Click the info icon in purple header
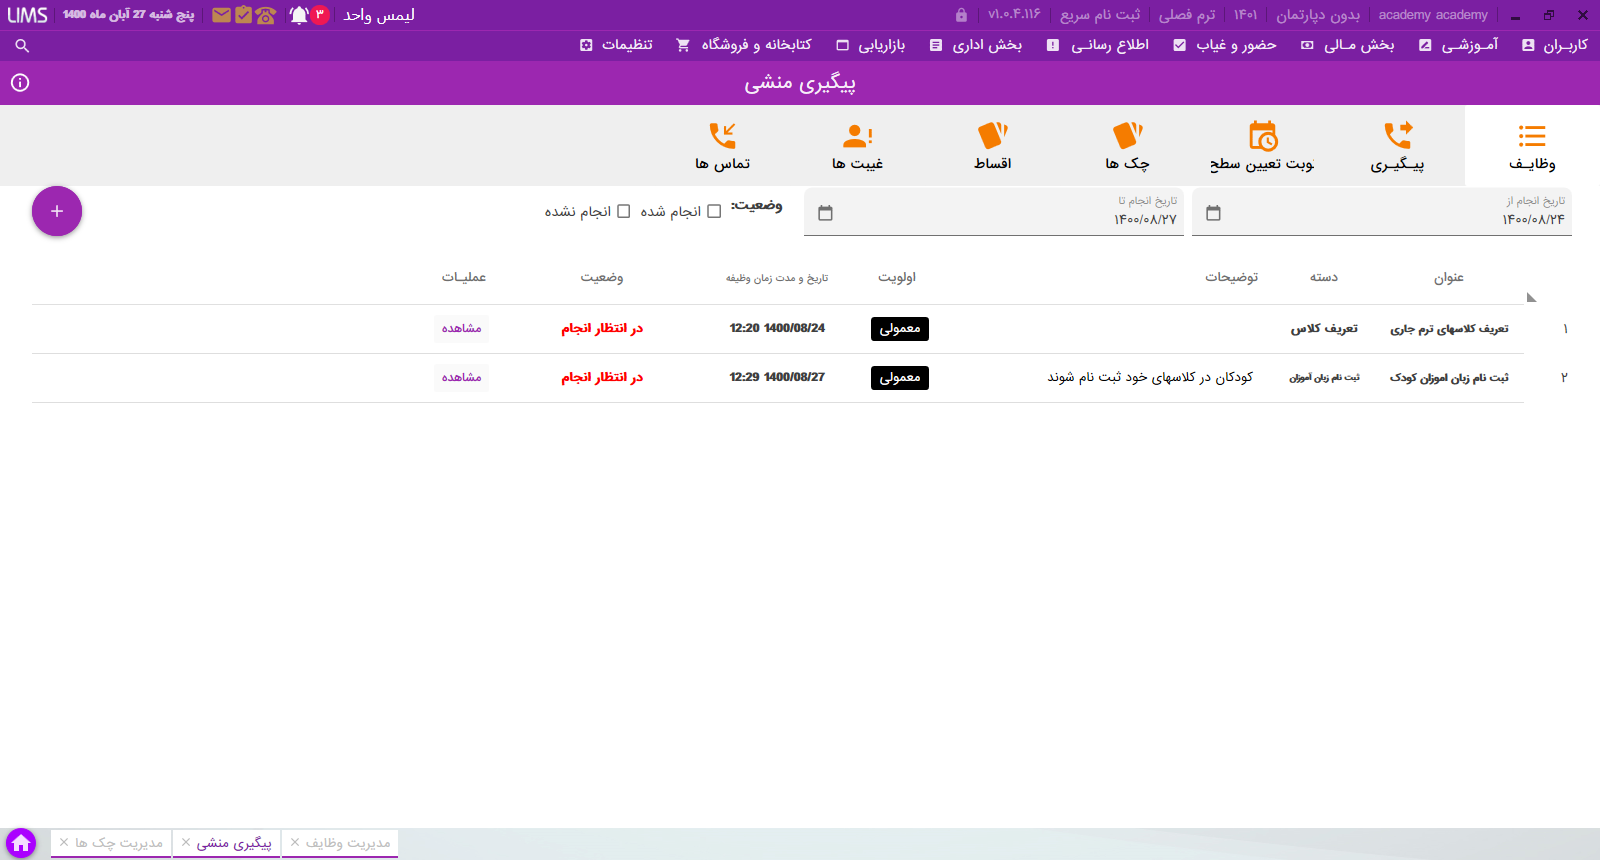The width and height of the screenshot is (1600, 860). click(20, 83)
